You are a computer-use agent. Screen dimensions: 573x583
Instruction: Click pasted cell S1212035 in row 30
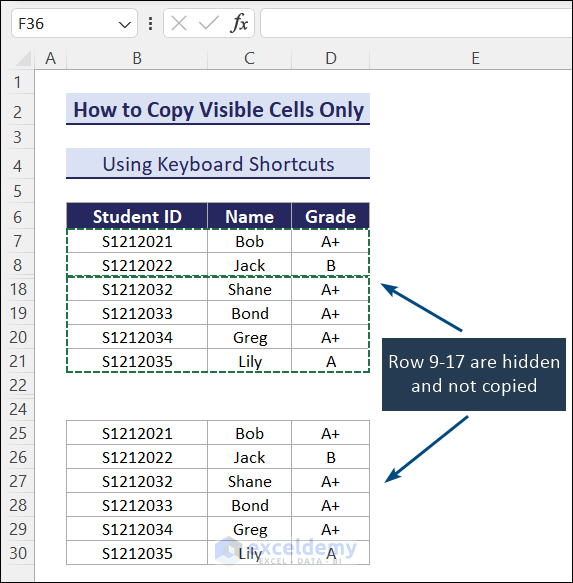click(x=137, y=553)
